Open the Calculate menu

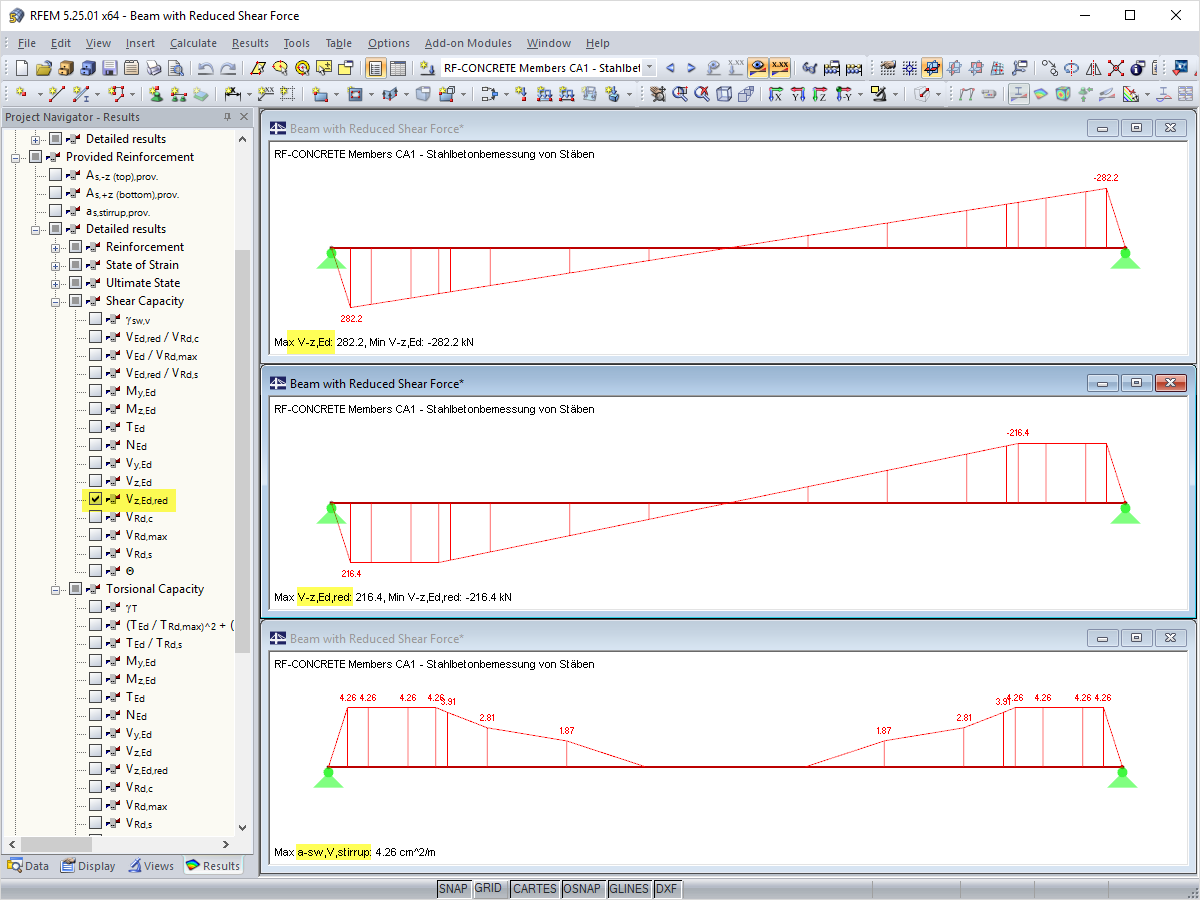tap(193, 43)
